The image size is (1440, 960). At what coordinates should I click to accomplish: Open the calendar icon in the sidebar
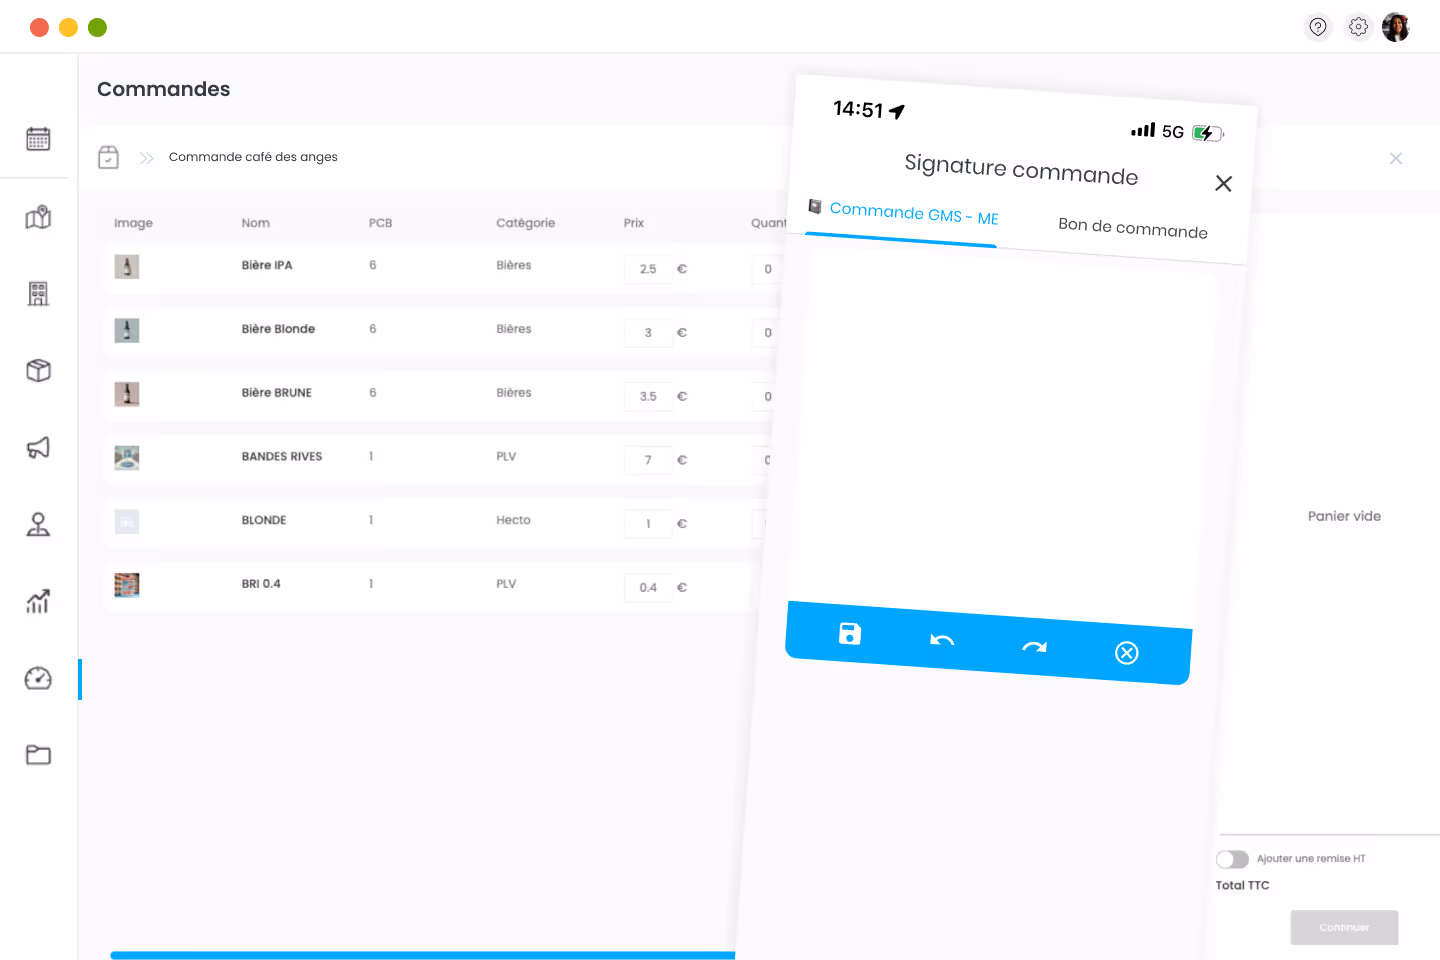(38, 139)
